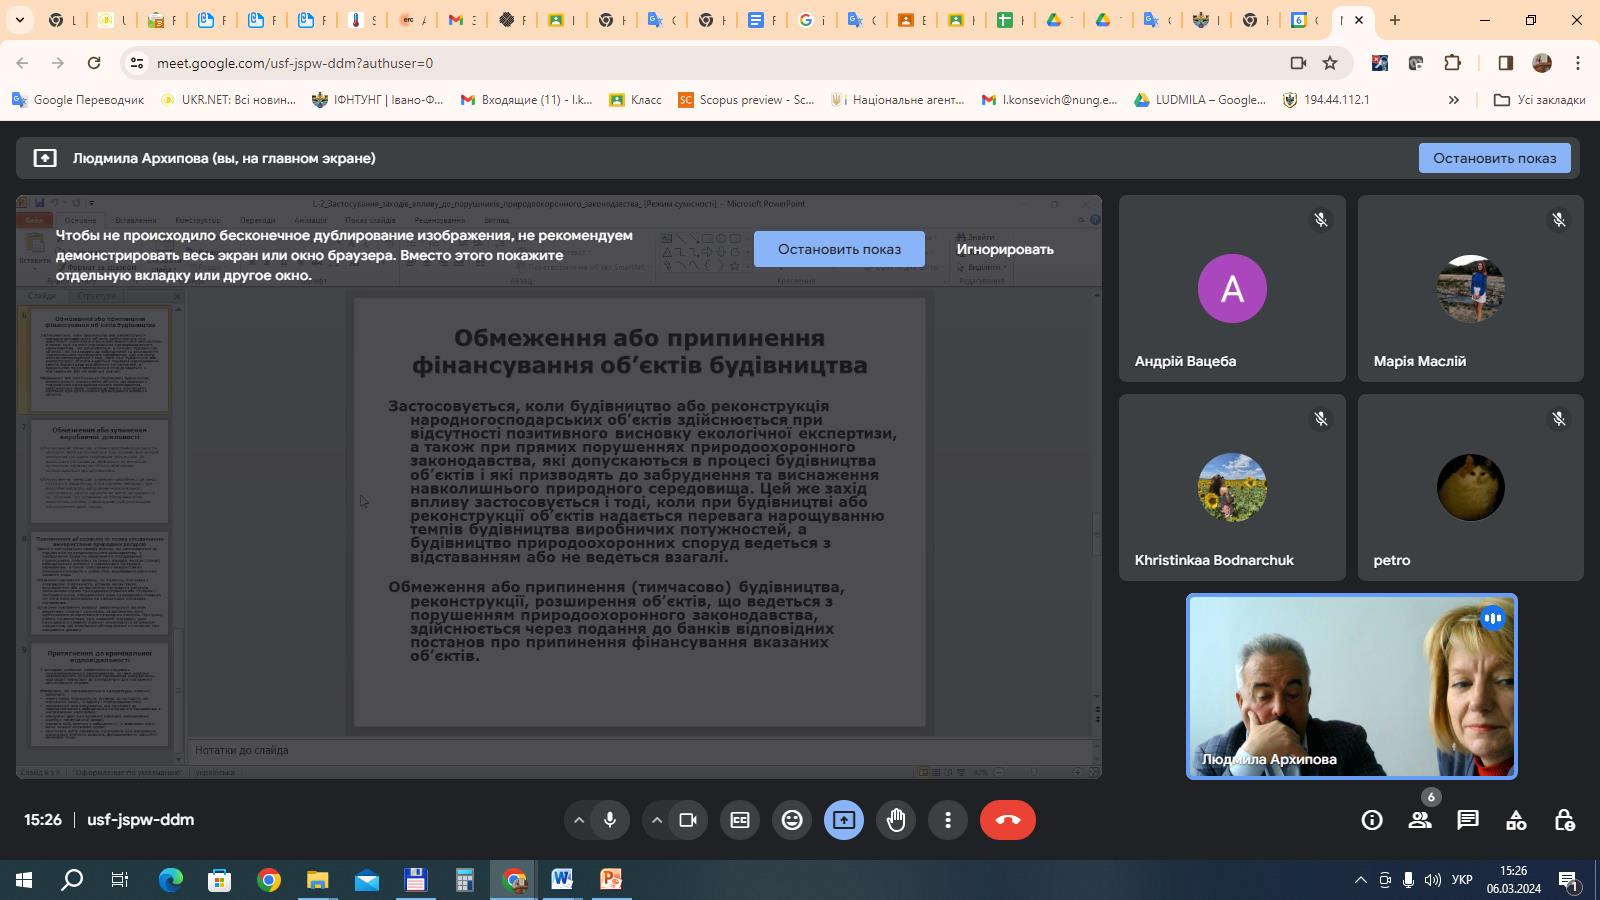Open the Google Переводчик bookmark
The height and width of the screenshot is (900, 1600).
78,100
